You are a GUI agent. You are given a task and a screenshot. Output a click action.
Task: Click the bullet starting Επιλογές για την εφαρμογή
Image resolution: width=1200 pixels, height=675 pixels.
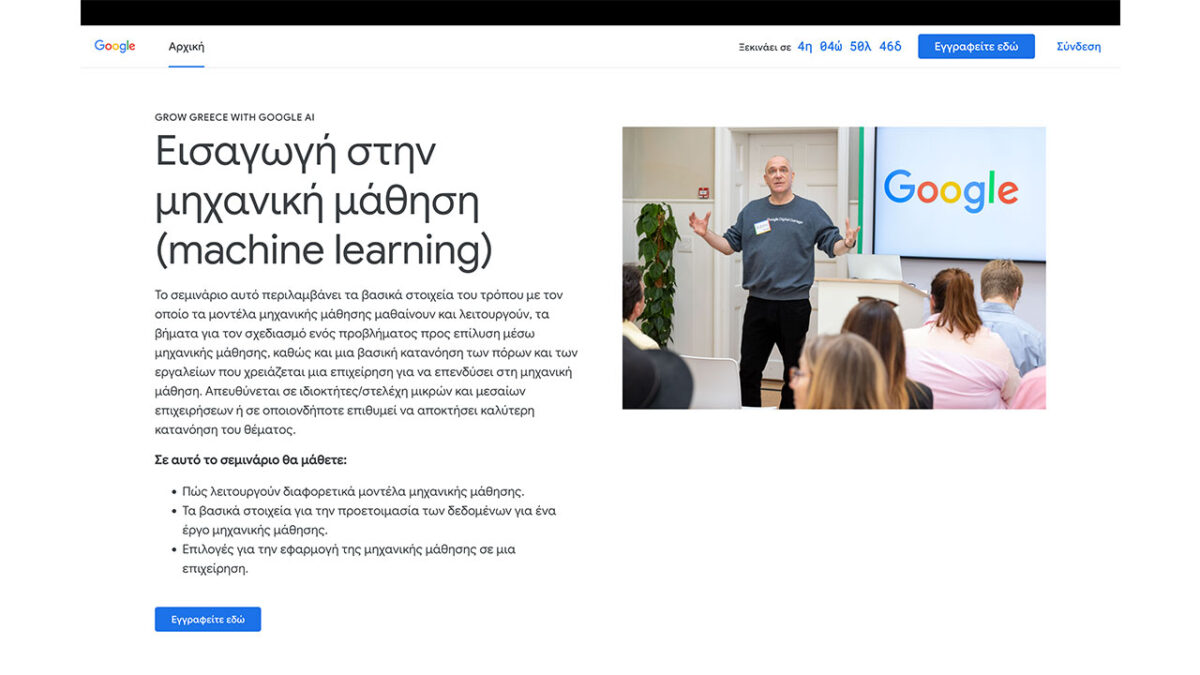coord(349,559)
